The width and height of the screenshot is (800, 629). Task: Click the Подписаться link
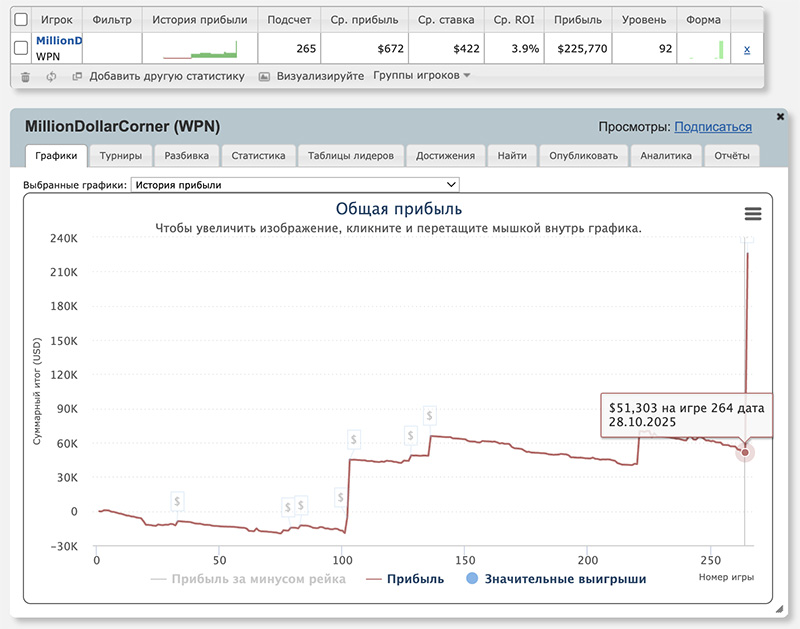tap(712, 127)
